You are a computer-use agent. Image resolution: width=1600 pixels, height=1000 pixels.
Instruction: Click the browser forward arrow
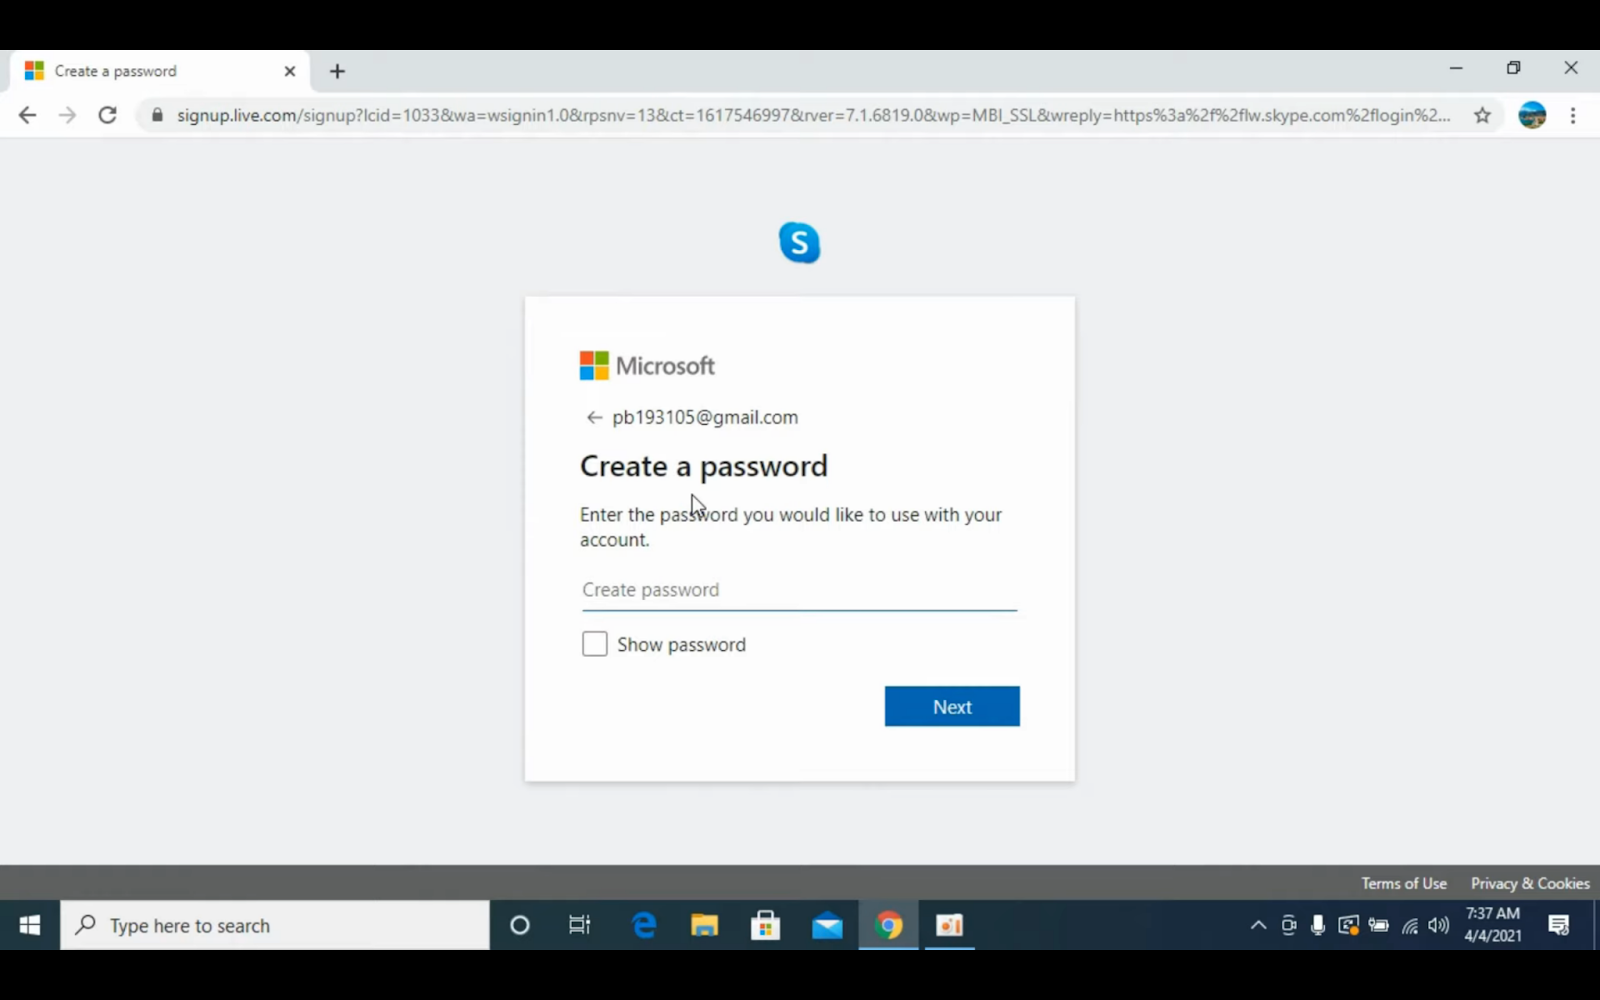pos(67,115)
